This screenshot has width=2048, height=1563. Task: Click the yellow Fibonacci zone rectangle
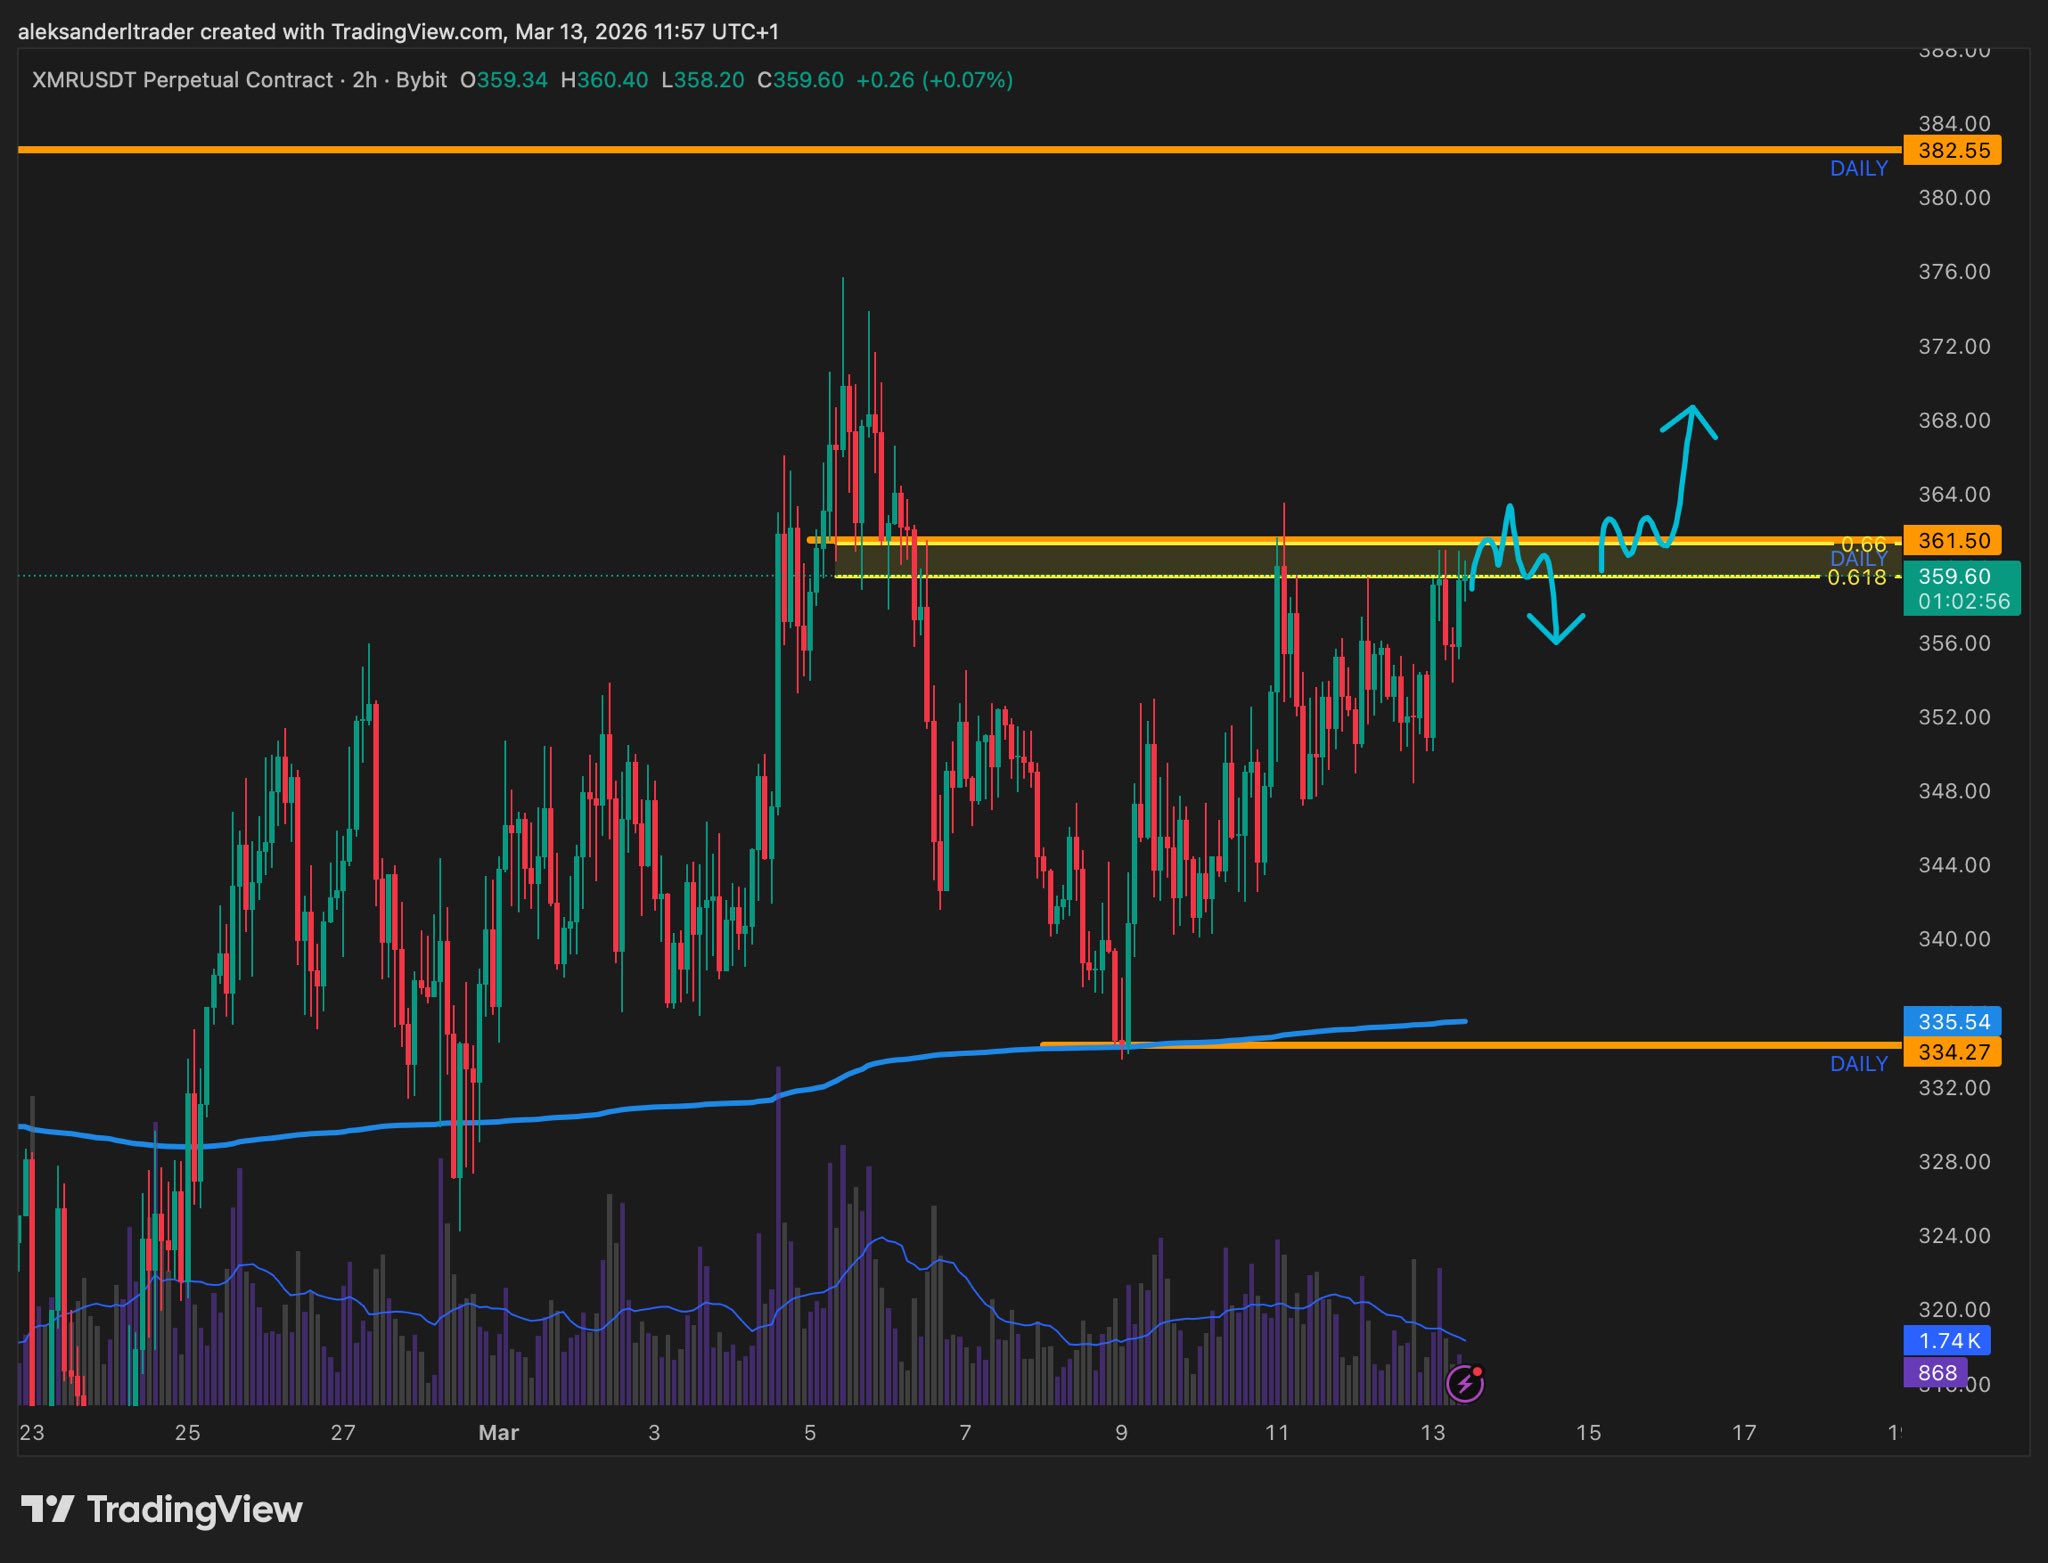(1100, 559)
